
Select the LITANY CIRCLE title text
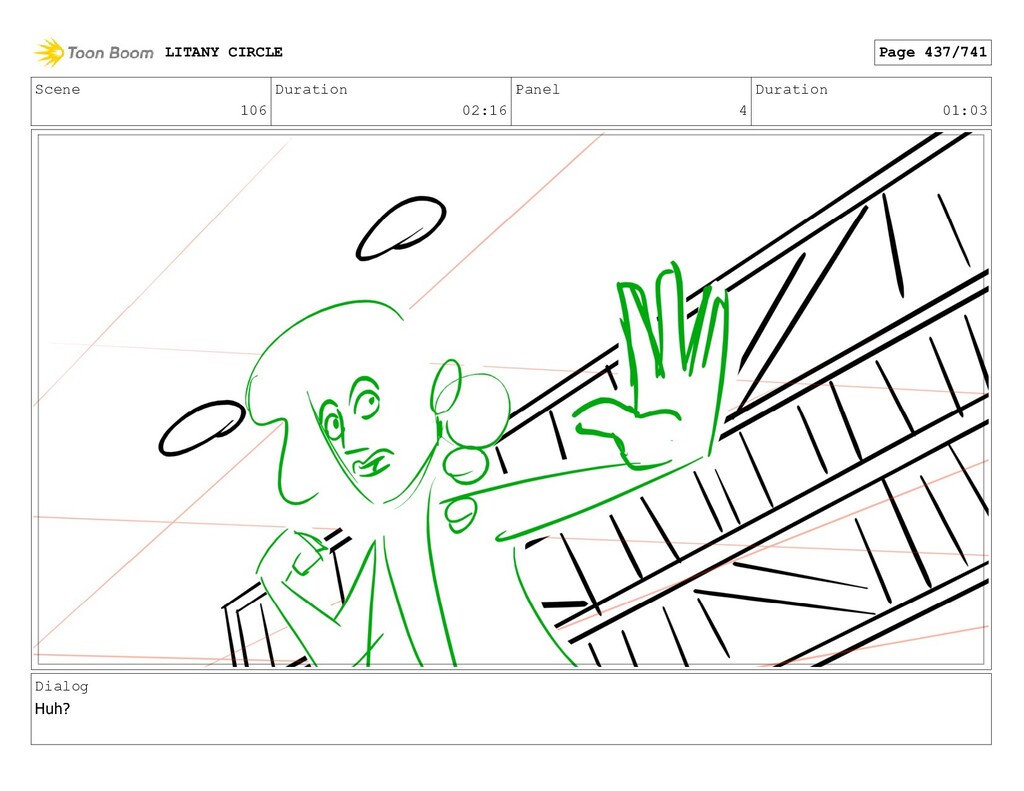click(x=223, y=52)
